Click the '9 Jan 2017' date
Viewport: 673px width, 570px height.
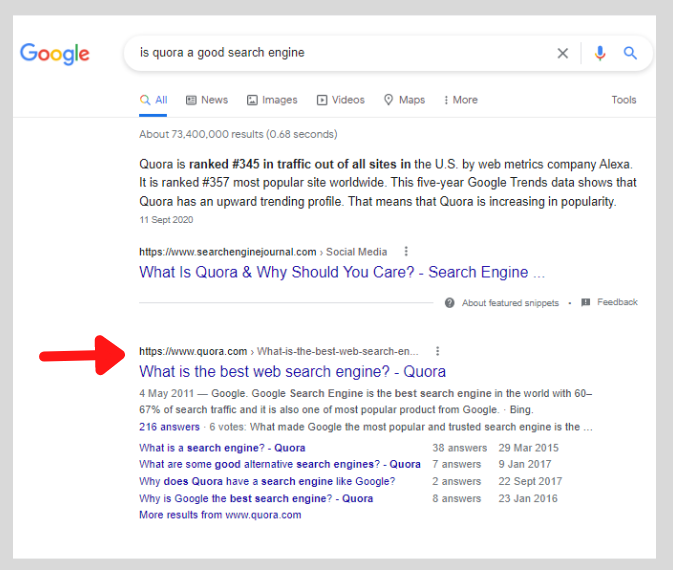pos(524,464)
